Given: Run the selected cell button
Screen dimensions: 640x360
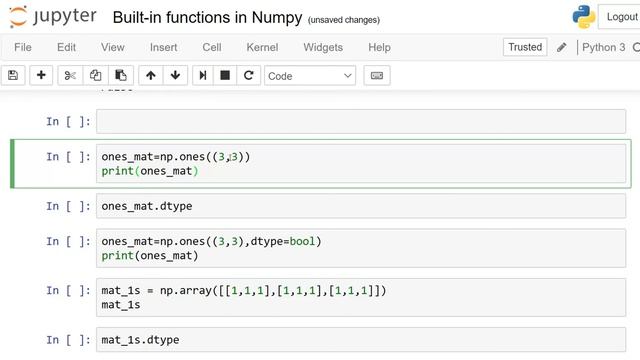Looking at the screenshot, I should click(203, 76).
